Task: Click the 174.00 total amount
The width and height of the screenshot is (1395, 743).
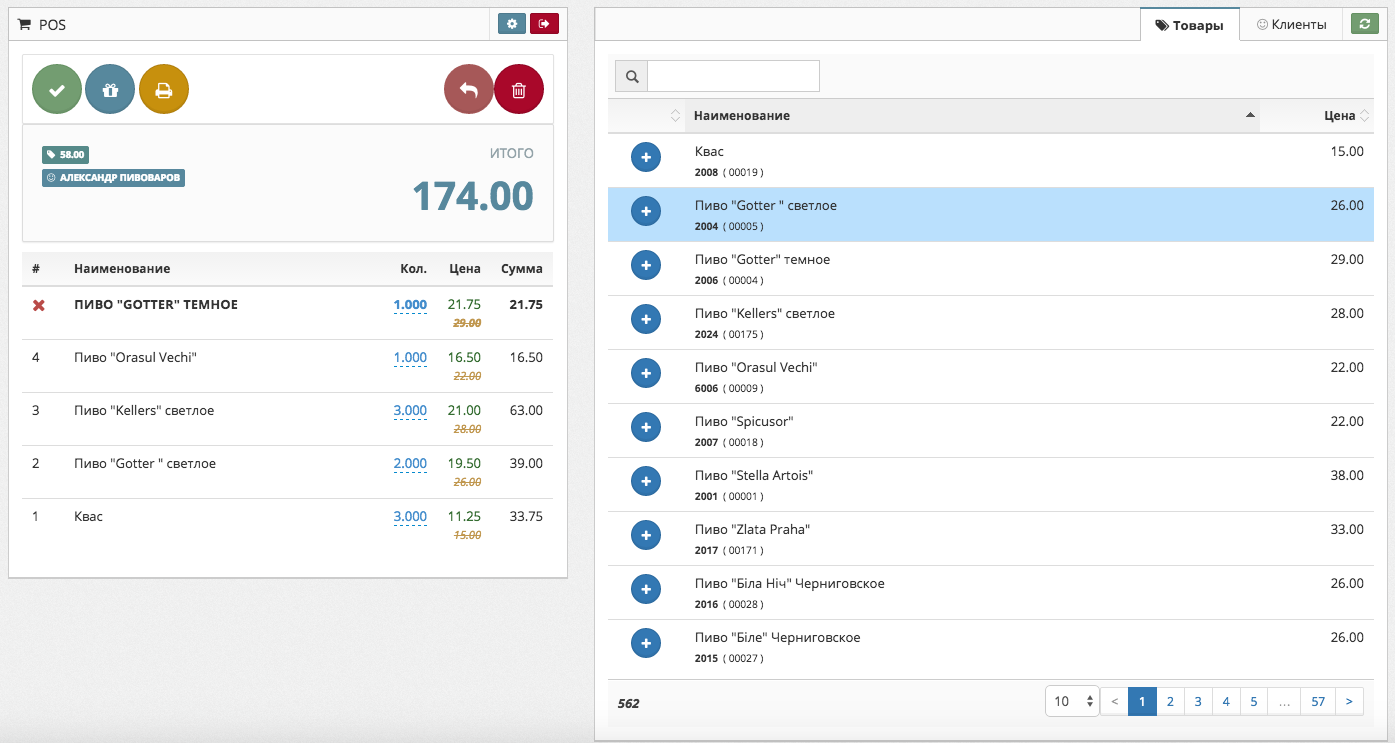Action: (473, 196)
